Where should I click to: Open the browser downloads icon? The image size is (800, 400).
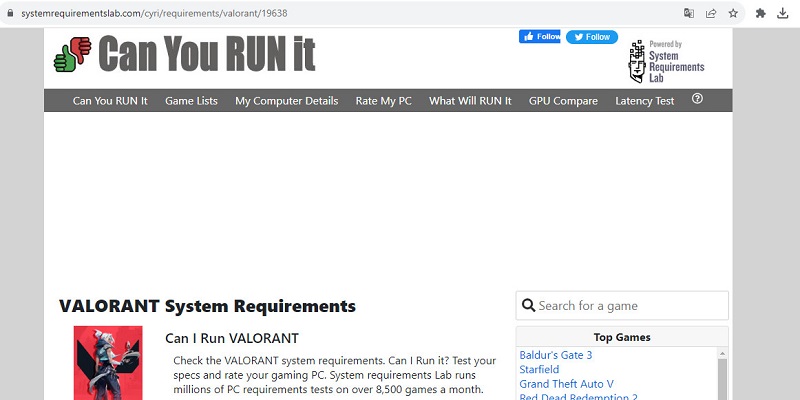coord(783,13)
